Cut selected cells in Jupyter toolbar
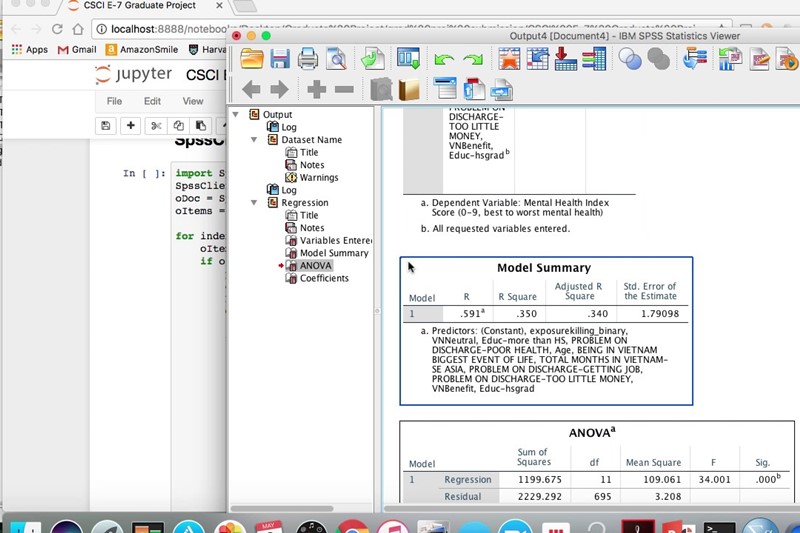The height and width of the screenshot is (533, 800). pyautogui.click(x=157, y=125)
